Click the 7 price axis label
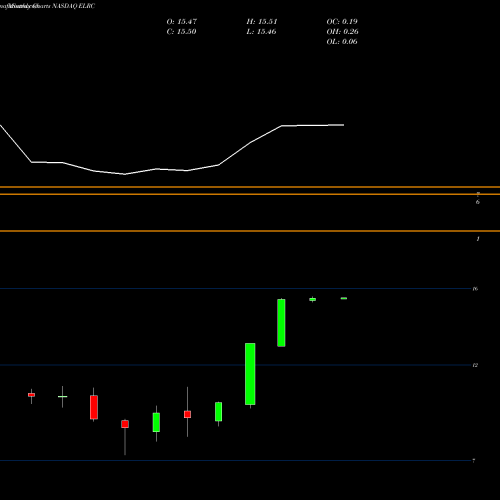The height and width of the screenshot is (500, 500). [474, 461]
